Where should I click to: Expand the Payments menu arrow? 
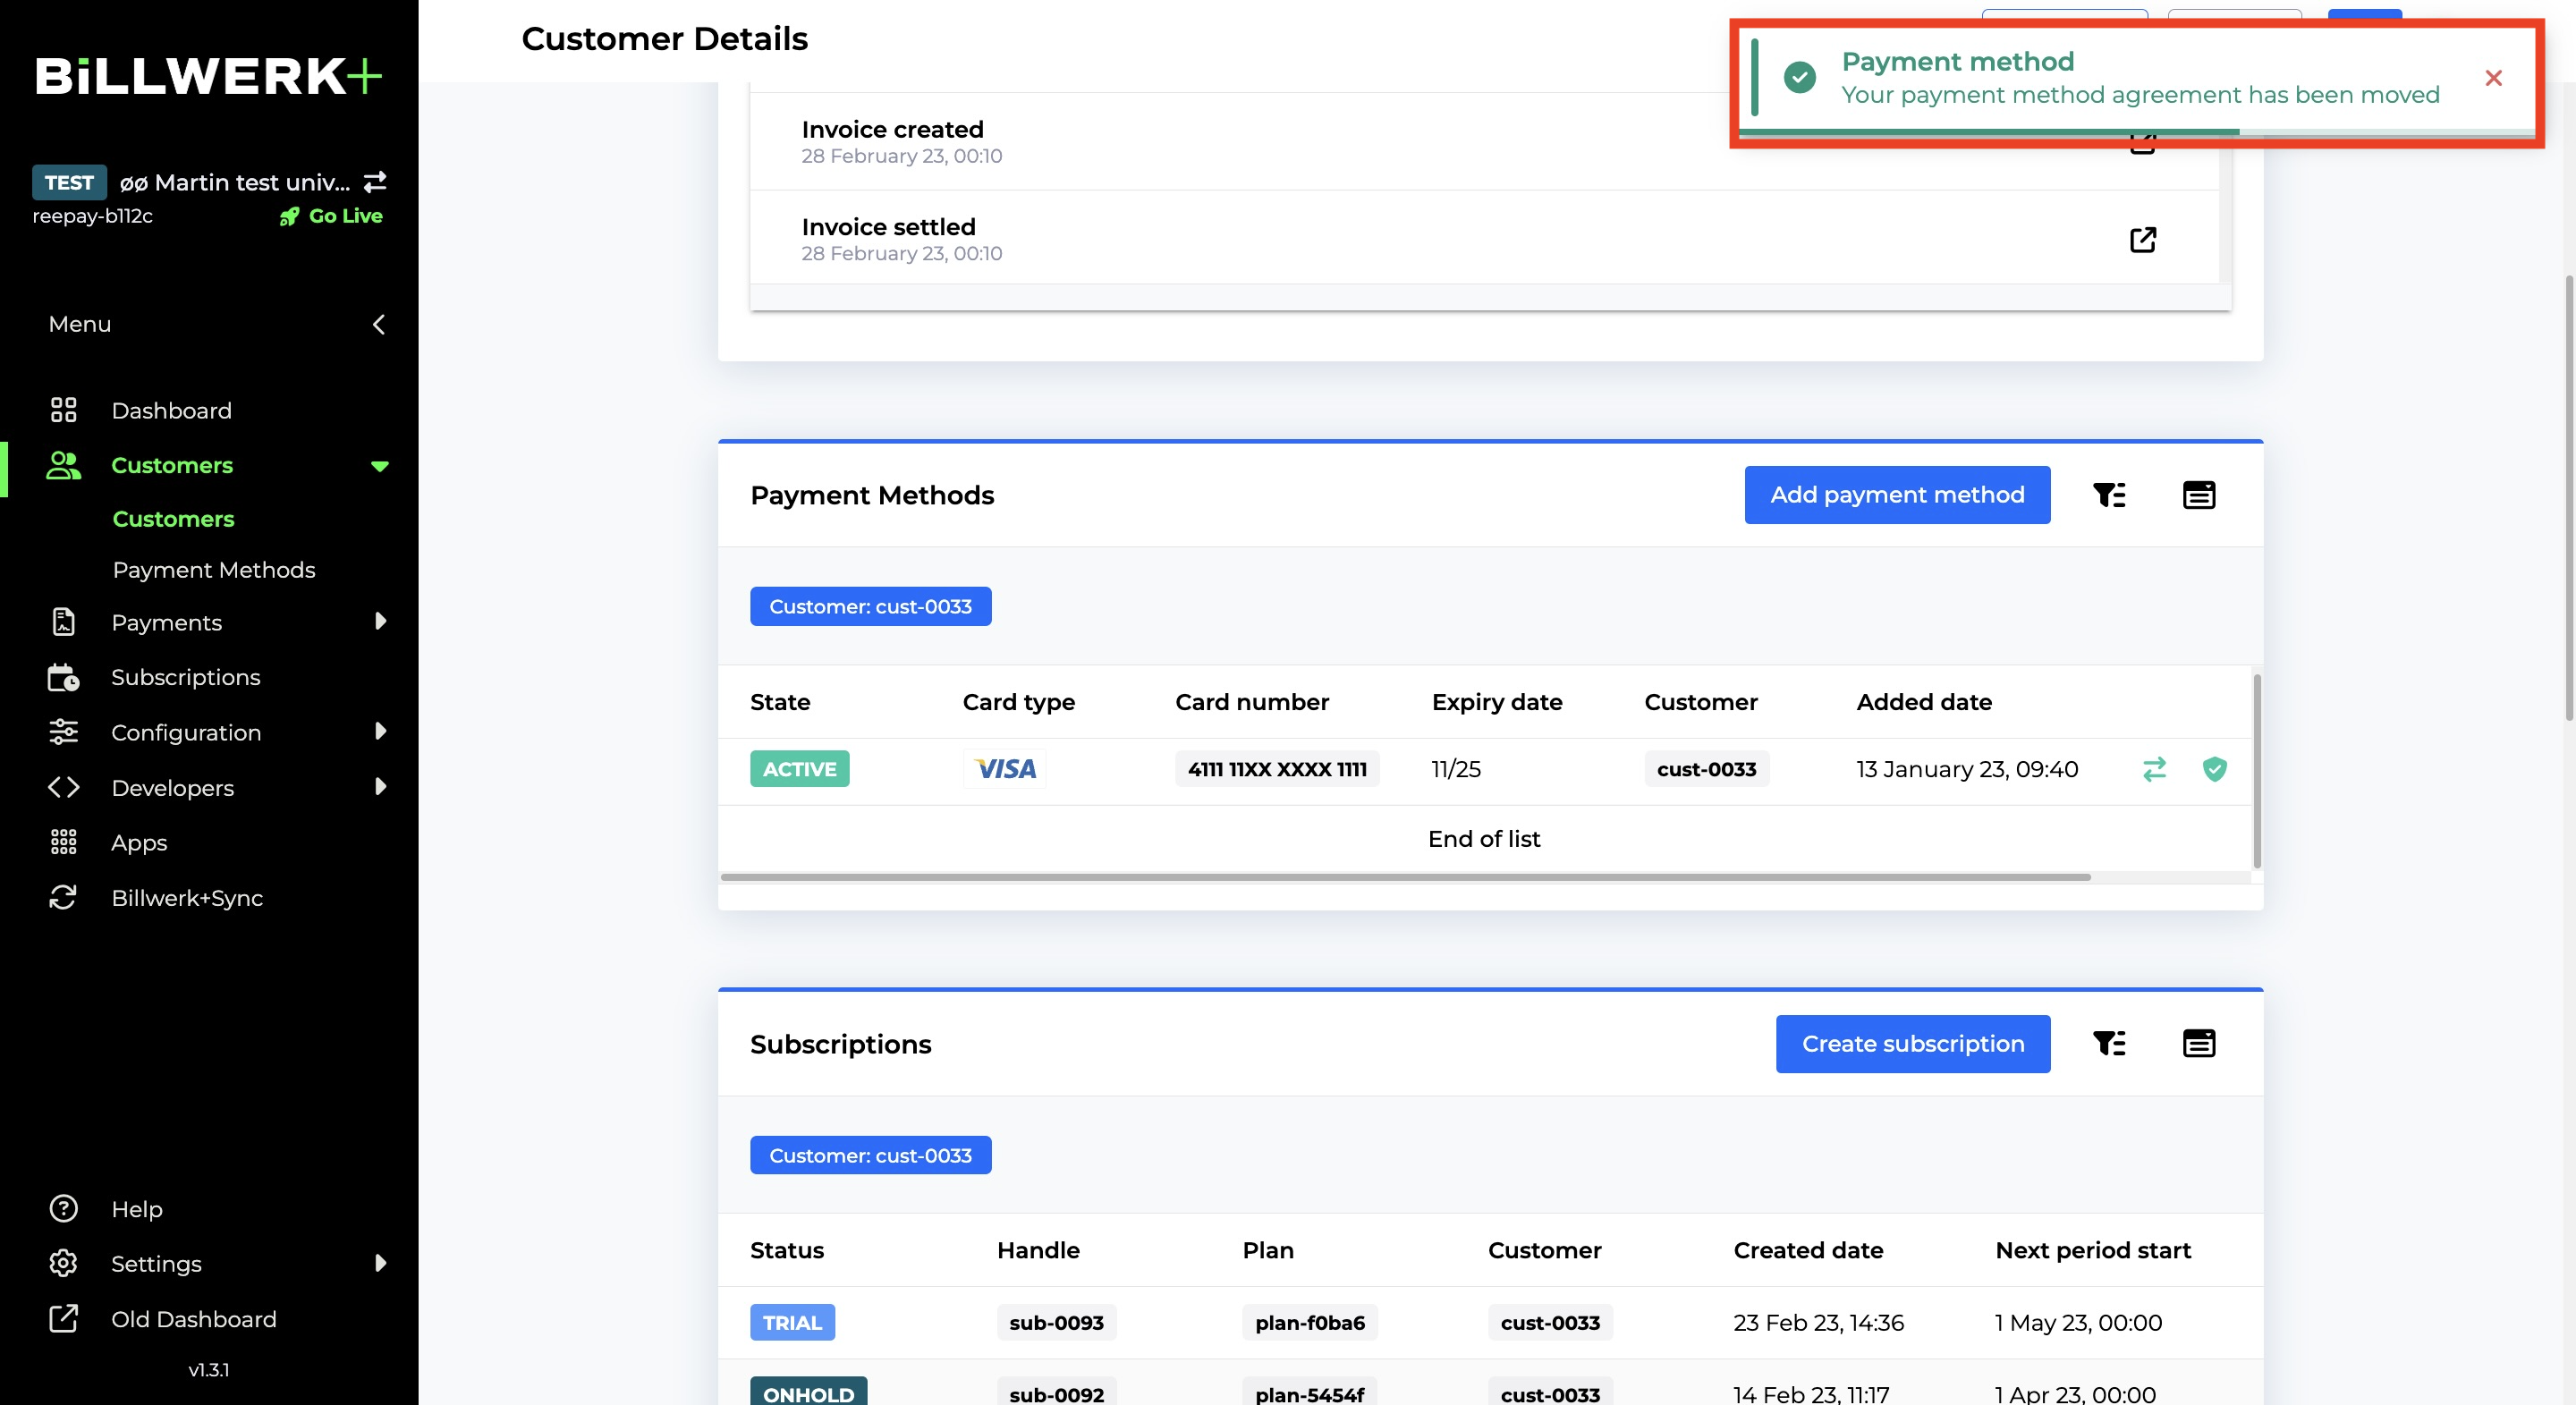point(380,621)
